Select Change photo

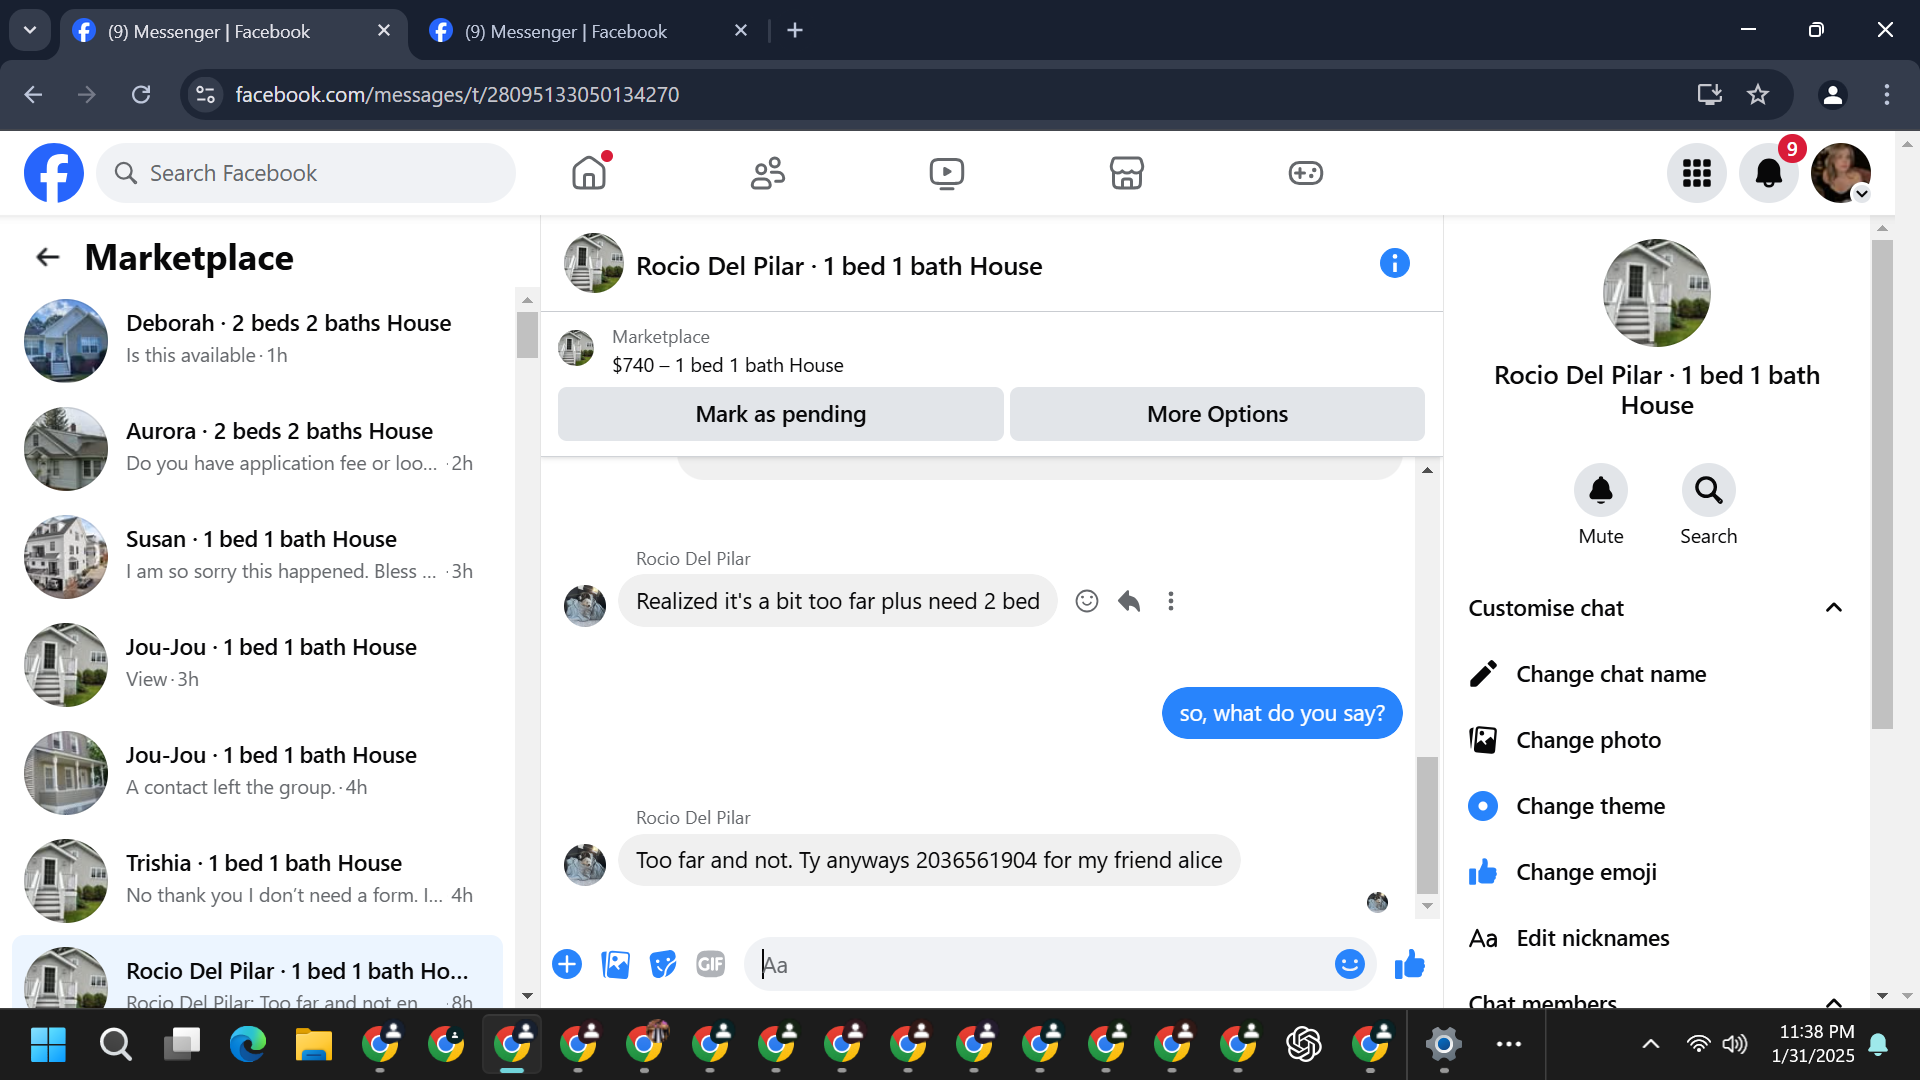[x=1657, y=740]
